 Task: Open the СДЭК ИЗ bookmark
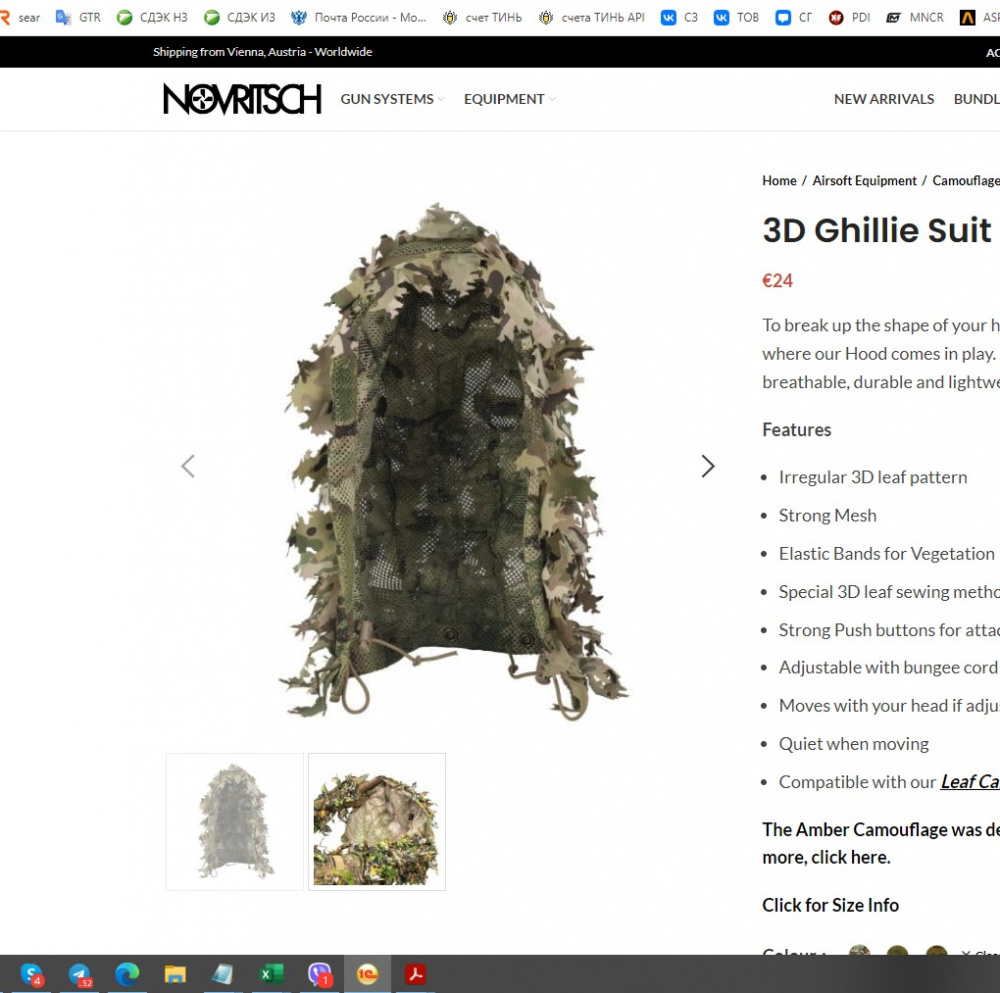point(240,17)
